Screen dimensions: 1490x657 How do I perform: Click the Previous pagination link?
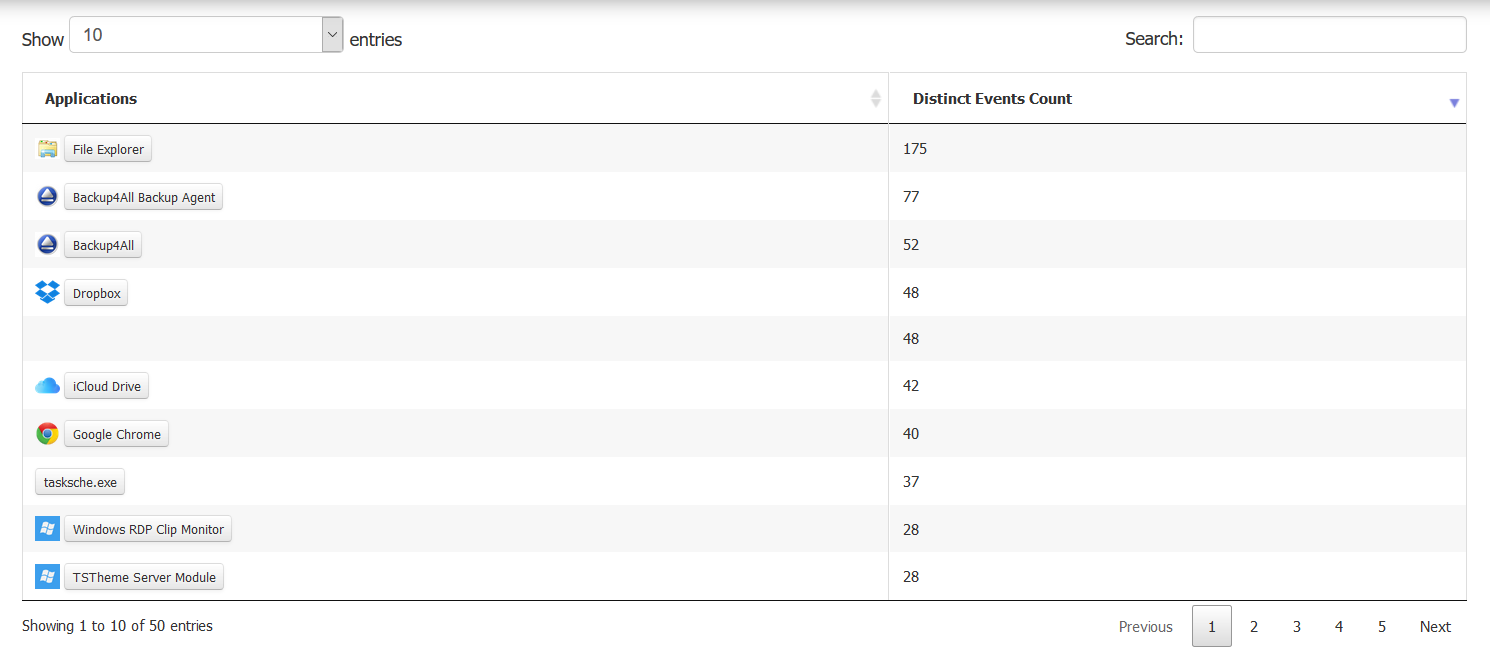click(1145, 627)
